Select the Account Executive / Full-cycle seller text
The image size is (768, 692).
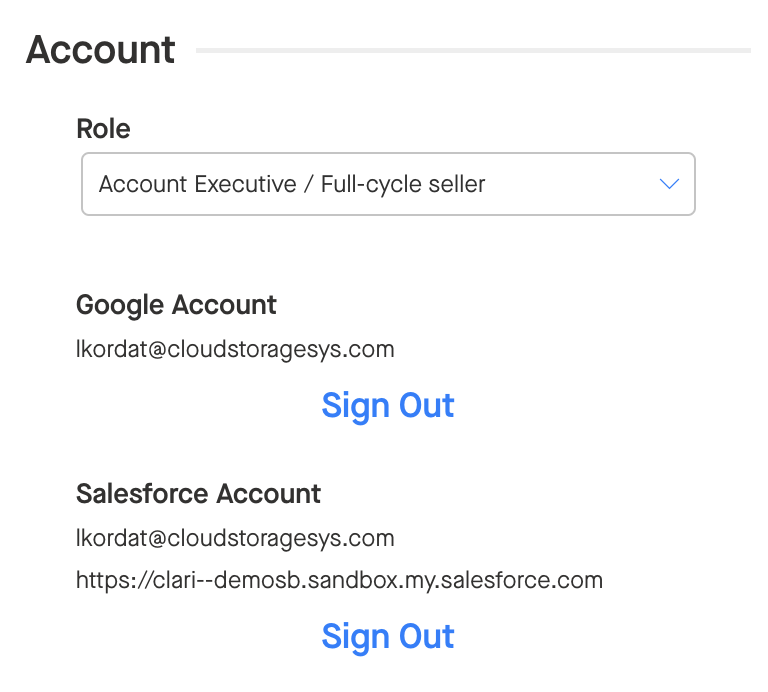(292, 184)
